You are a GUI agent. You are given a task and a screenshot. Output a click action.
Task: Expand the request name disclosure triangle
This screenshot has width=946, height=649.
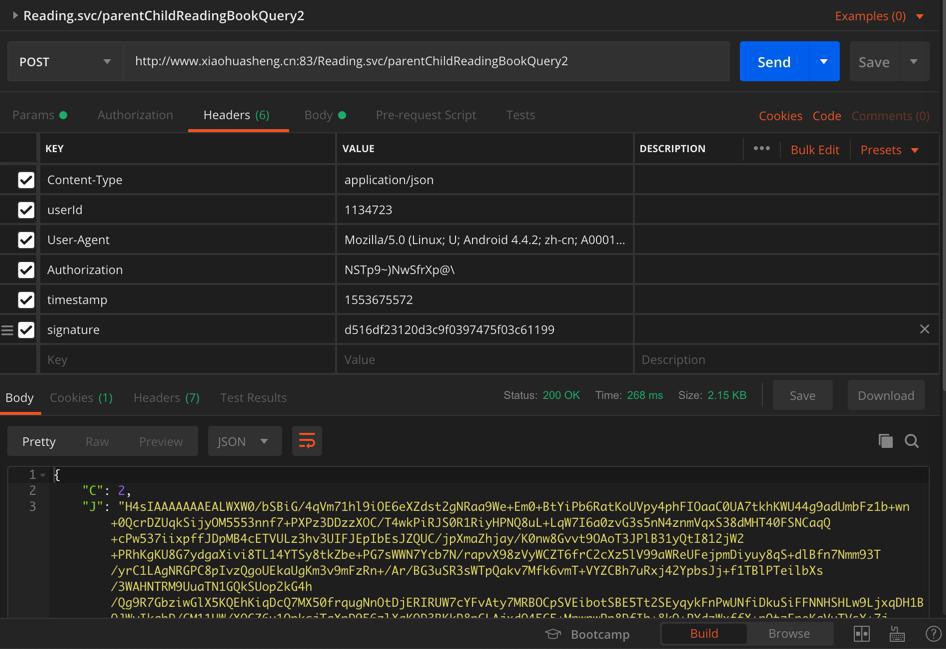click(x=15, y=15)
